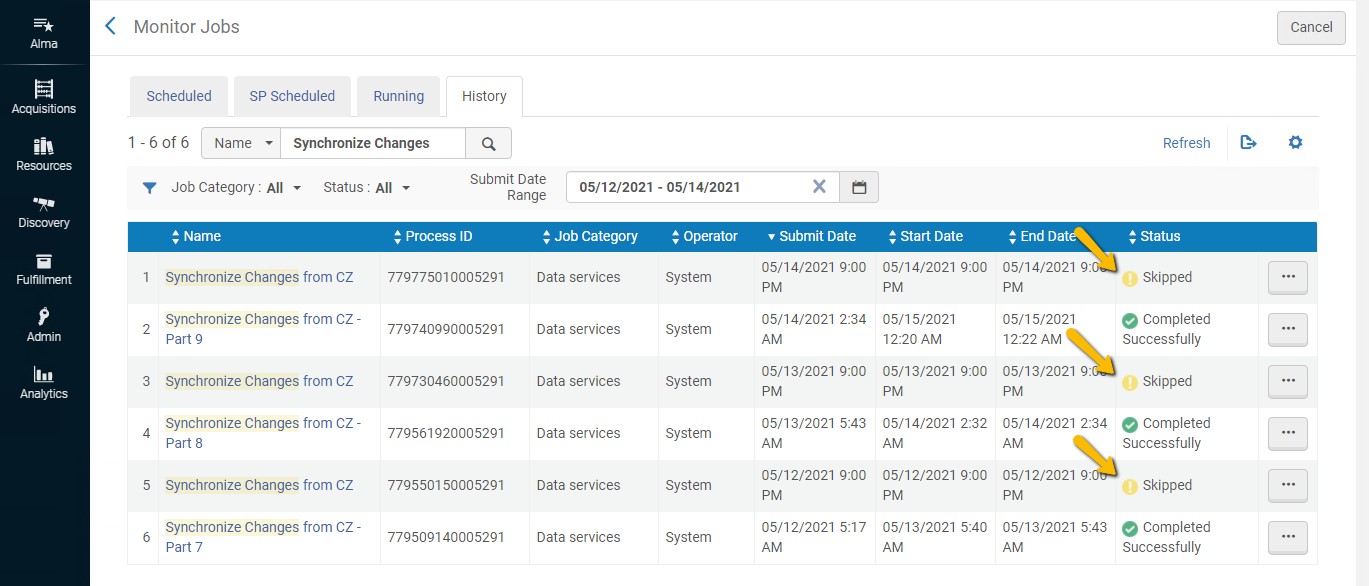Screen dimensions: 1369x586
Task: Open the Discovery telescope icon
Action: [x=43, y=203]
